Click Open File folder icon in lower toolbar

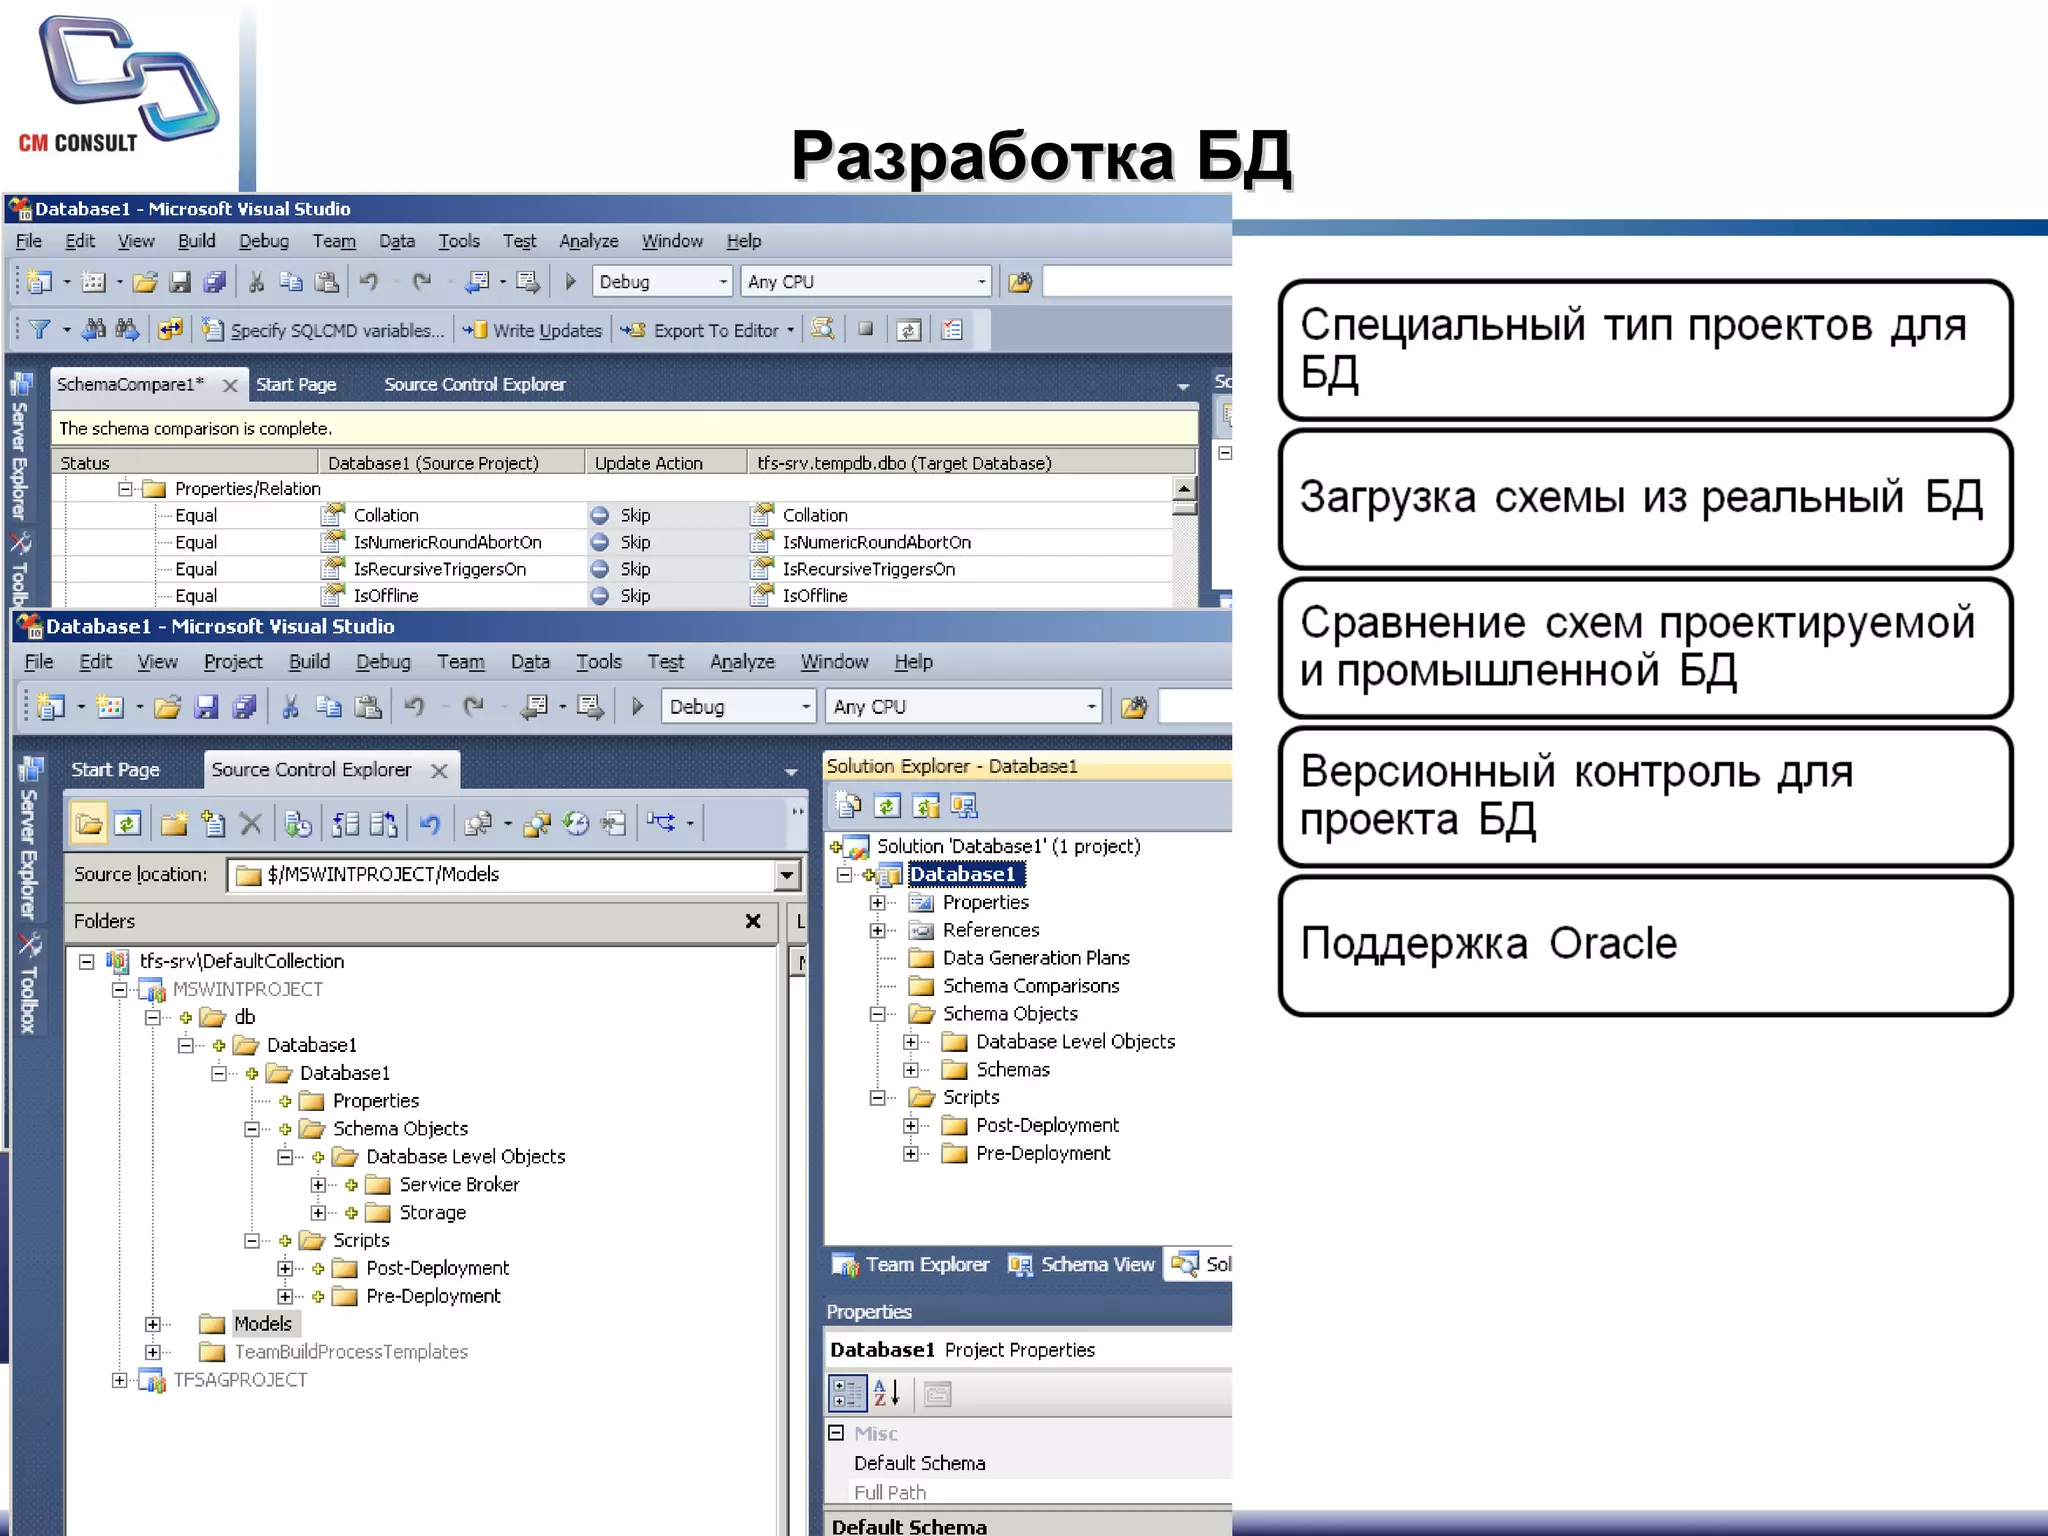pyautogui.click(x=167, y=707)
